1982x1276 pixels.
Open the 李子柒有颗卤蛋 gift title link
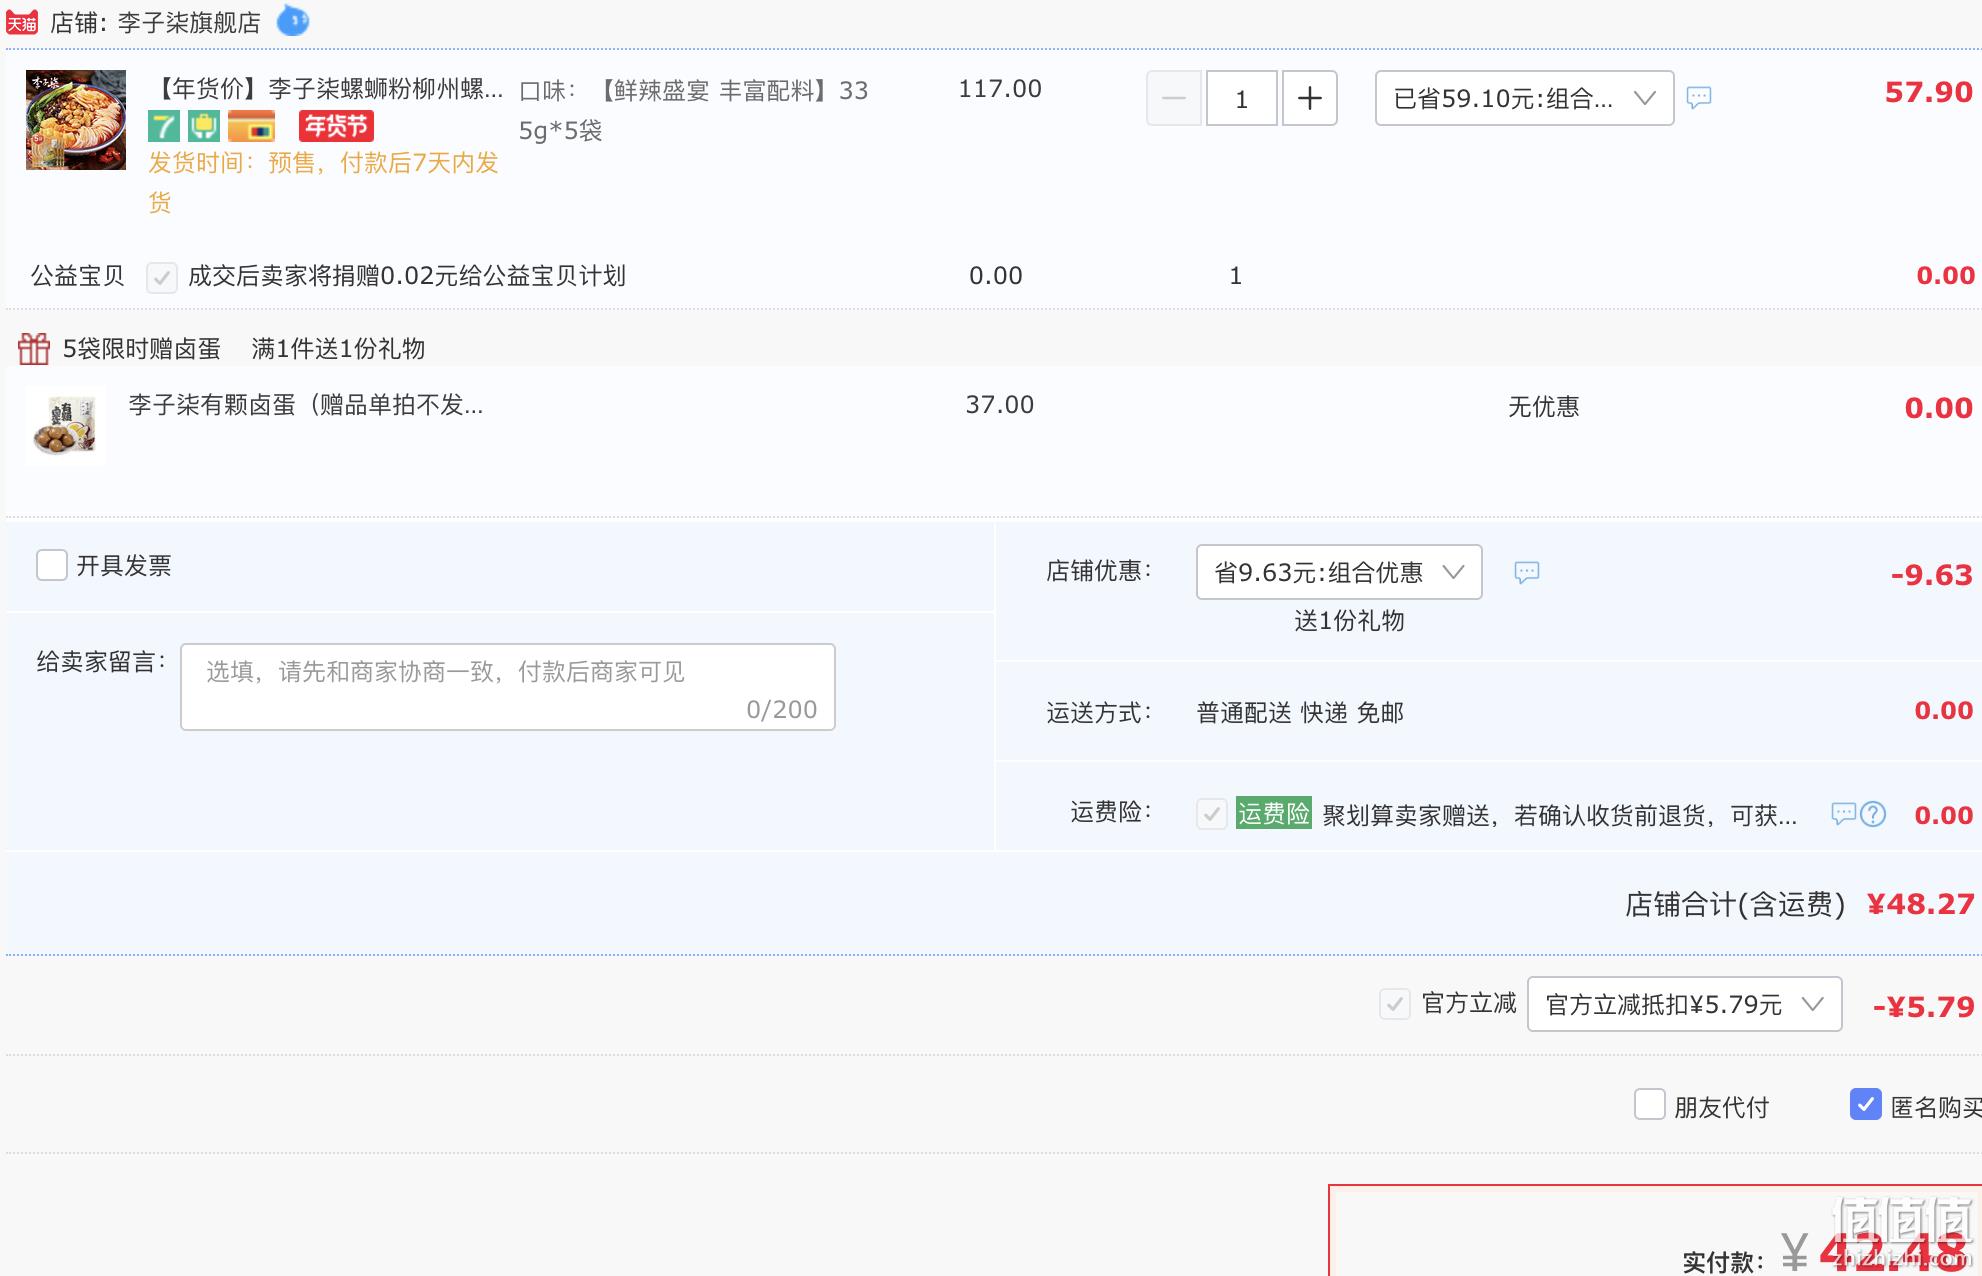pyautogui.click(x=306, y=405)
